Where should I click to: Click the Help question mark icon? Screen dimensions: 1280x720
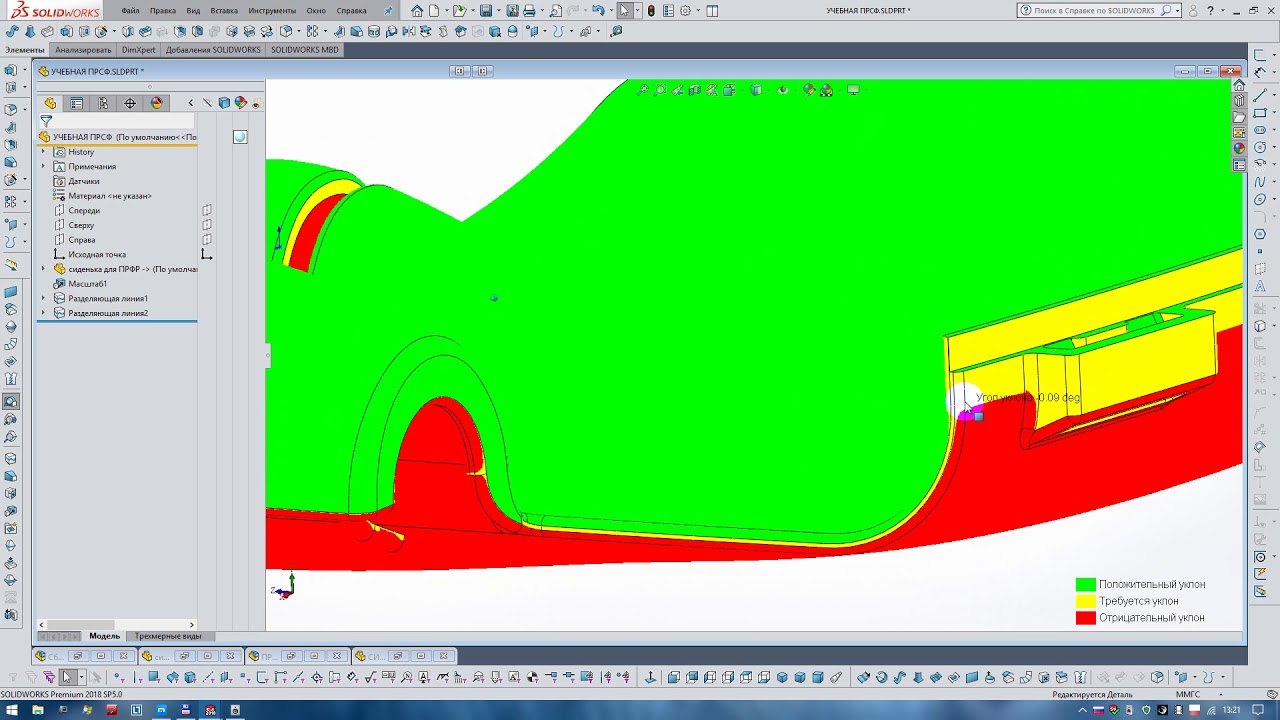1210,10
